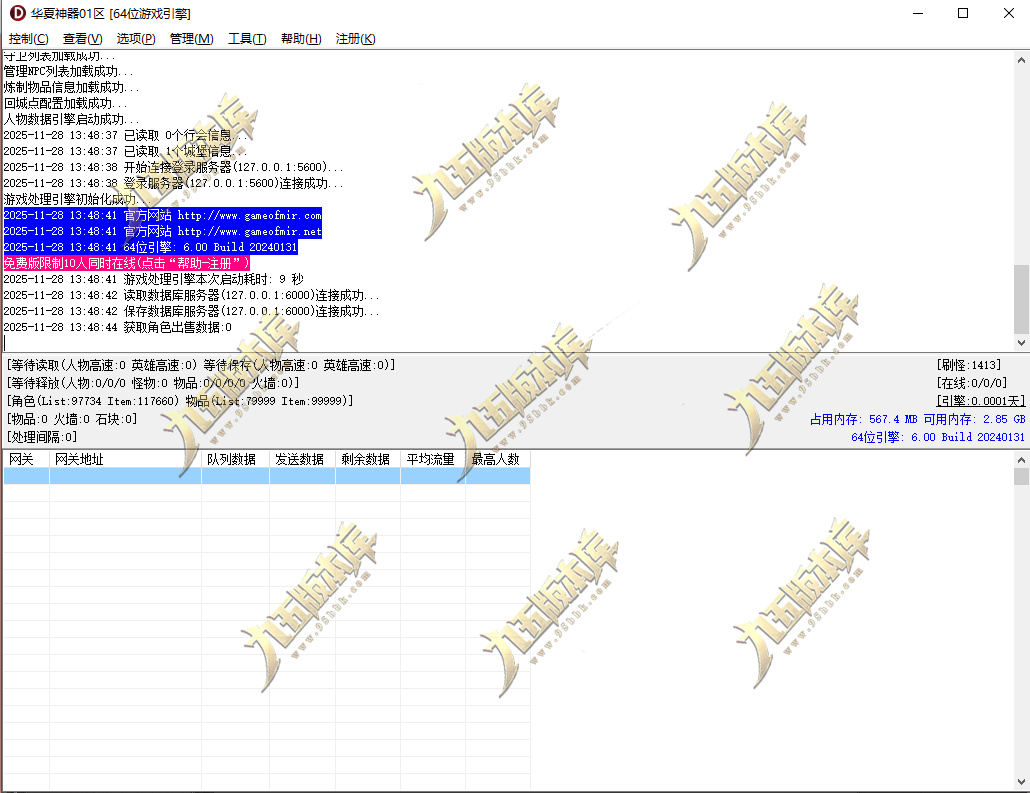Click the 已读取 0个行会信息 log line
Screen dimensions: 1030x793
tap(125, 135)
